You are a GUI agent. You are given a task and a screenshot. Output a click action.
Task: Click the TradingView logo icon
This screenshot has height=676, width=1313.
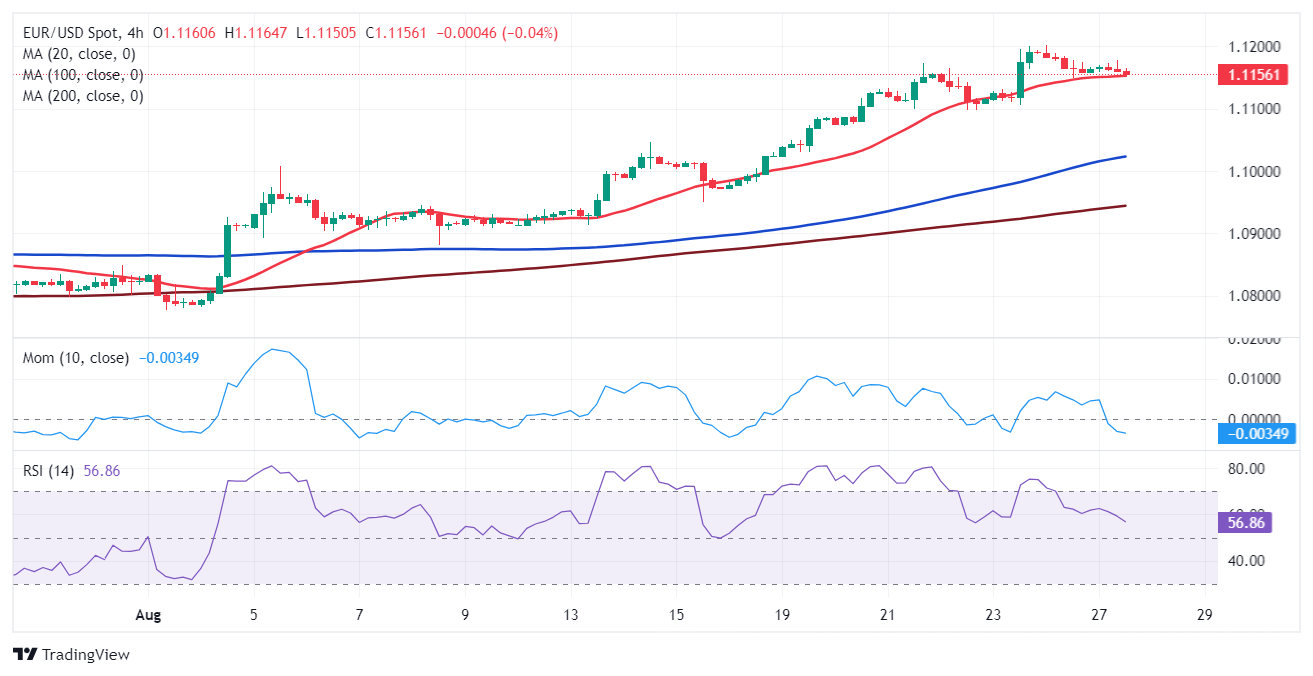tap(25, 654)
